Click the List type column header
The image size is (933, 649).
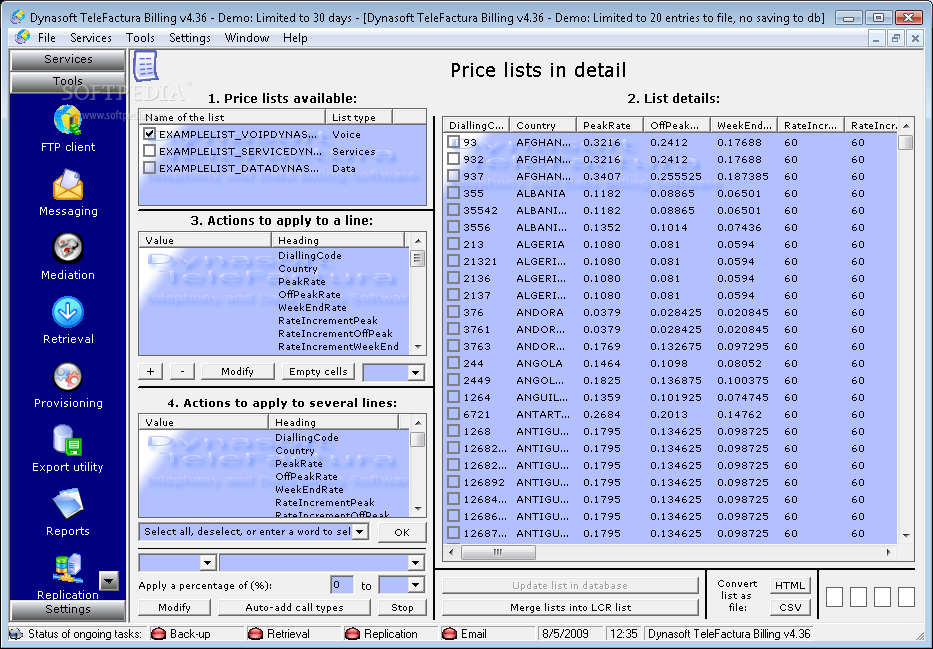point(358,117)
